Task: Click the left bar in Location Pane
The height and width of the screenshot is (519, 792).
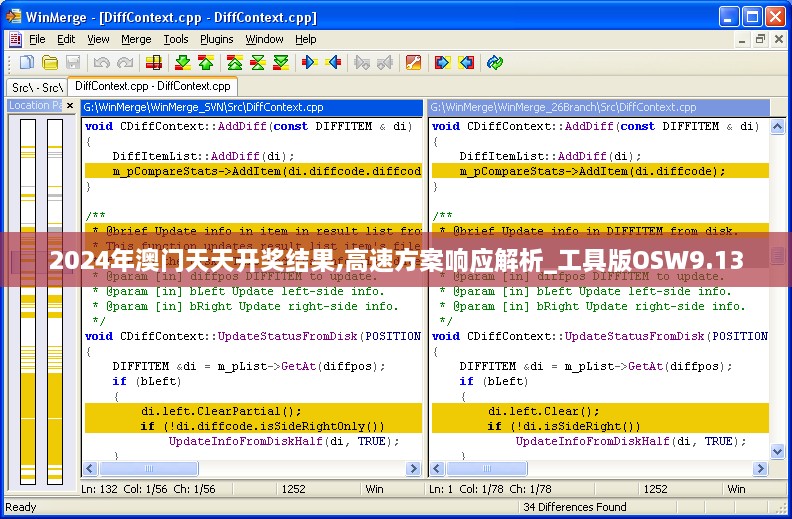Action: 28,301
